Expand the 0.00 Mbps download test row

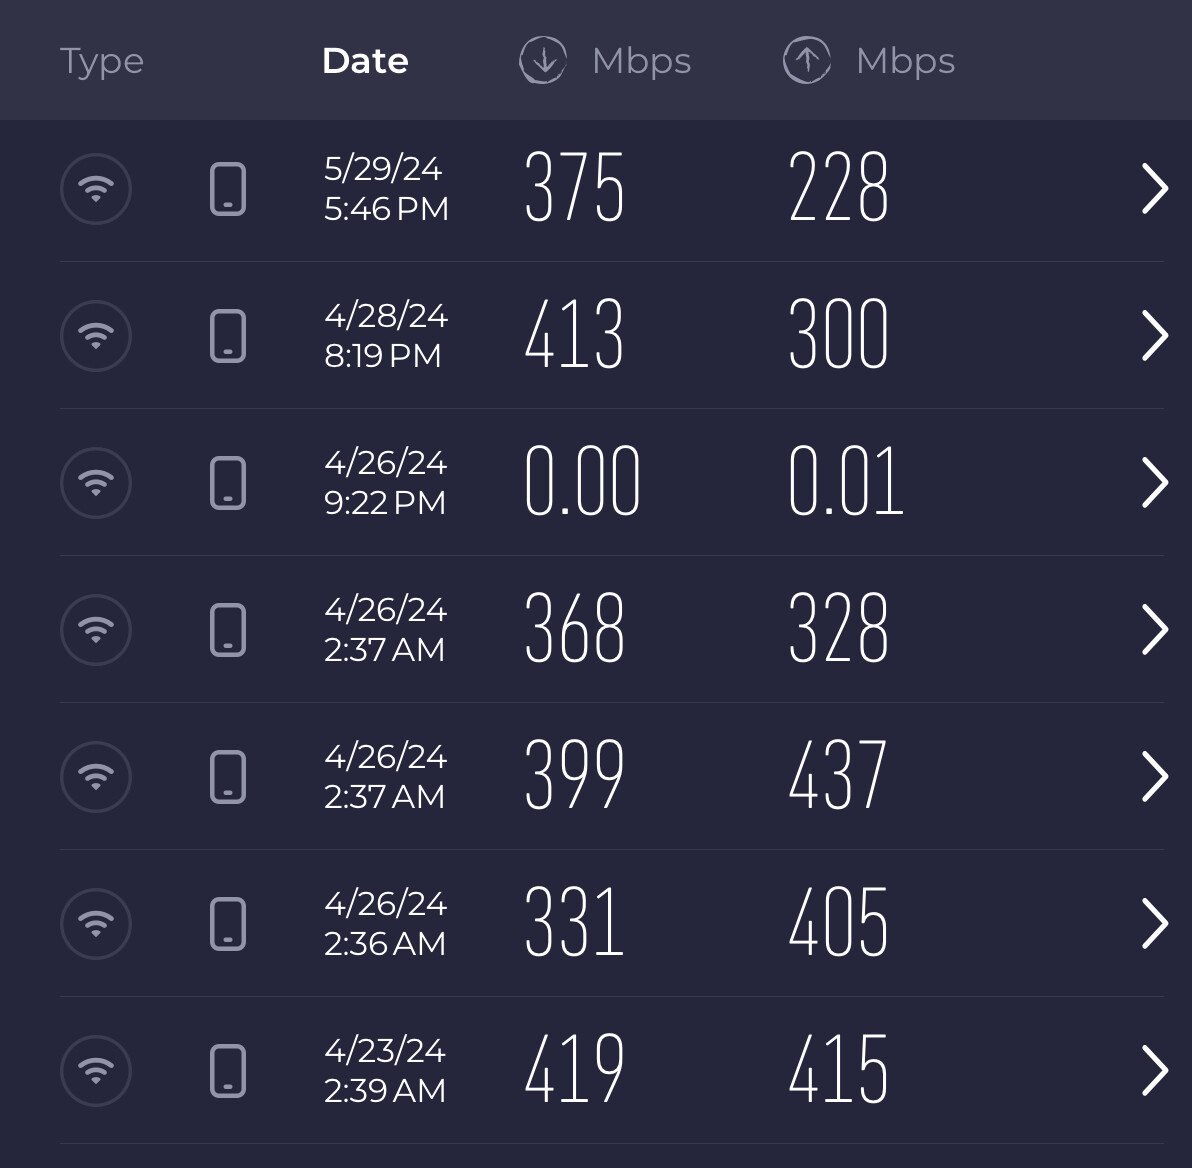(x=1155, y=483)
